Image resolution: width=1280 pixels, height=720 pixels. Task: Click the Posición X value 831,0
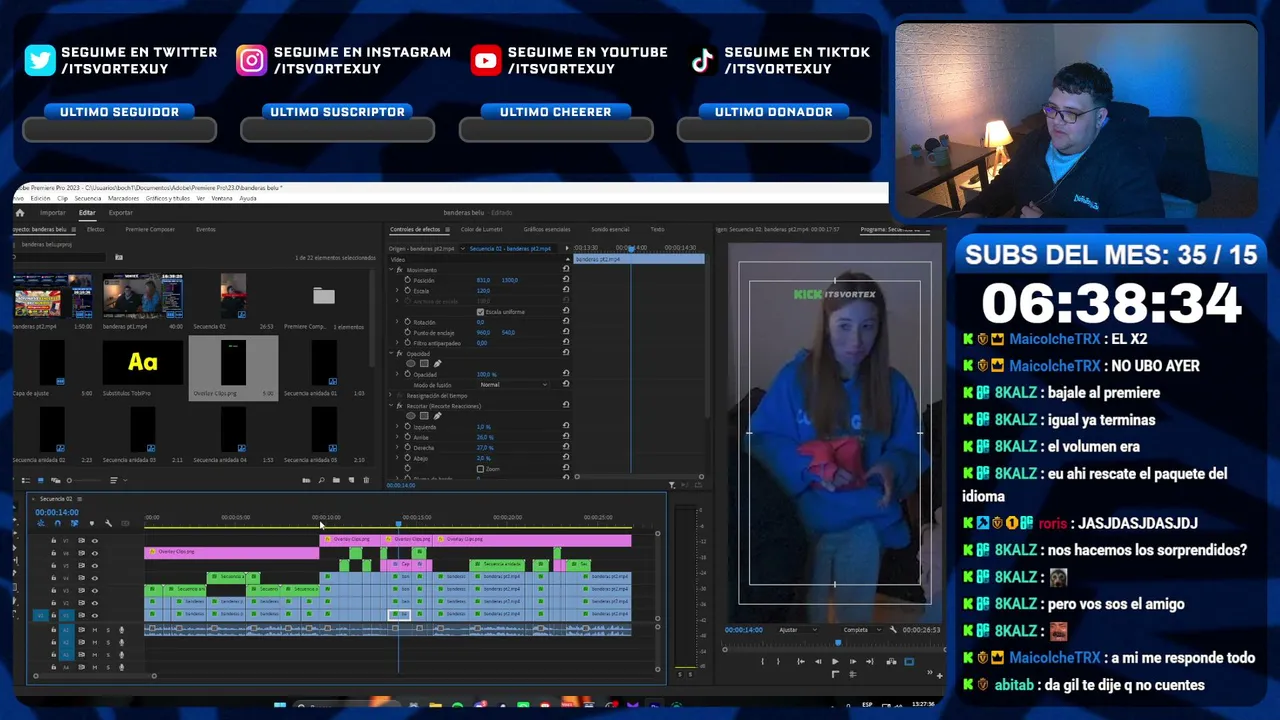pyautogui.click(x=483, y=280)
